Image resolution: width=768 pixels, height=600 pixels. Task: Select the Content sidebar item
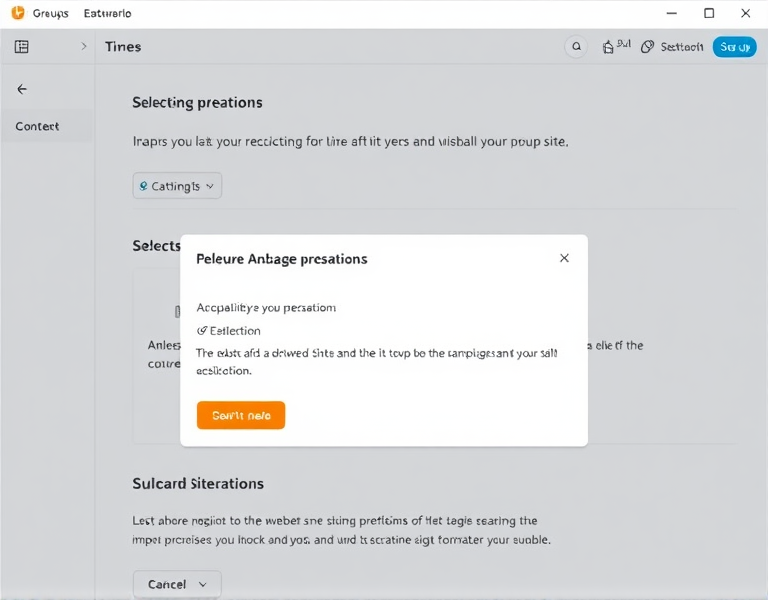[x=37, y=126]
